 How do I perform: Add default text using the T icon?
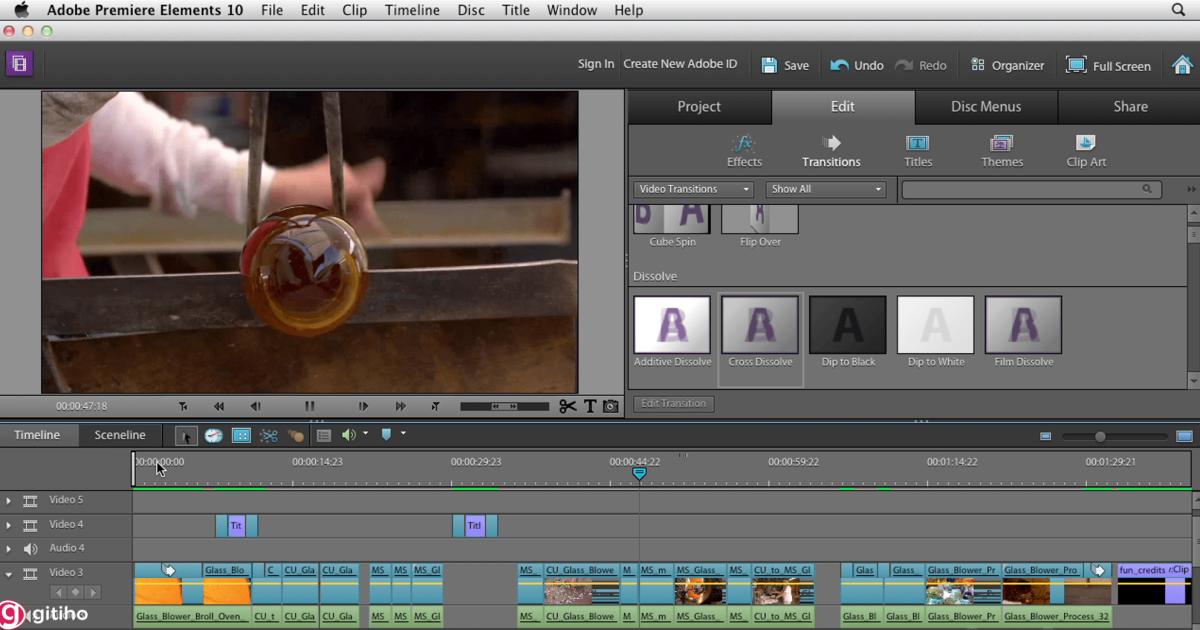(x=590, y=406)
